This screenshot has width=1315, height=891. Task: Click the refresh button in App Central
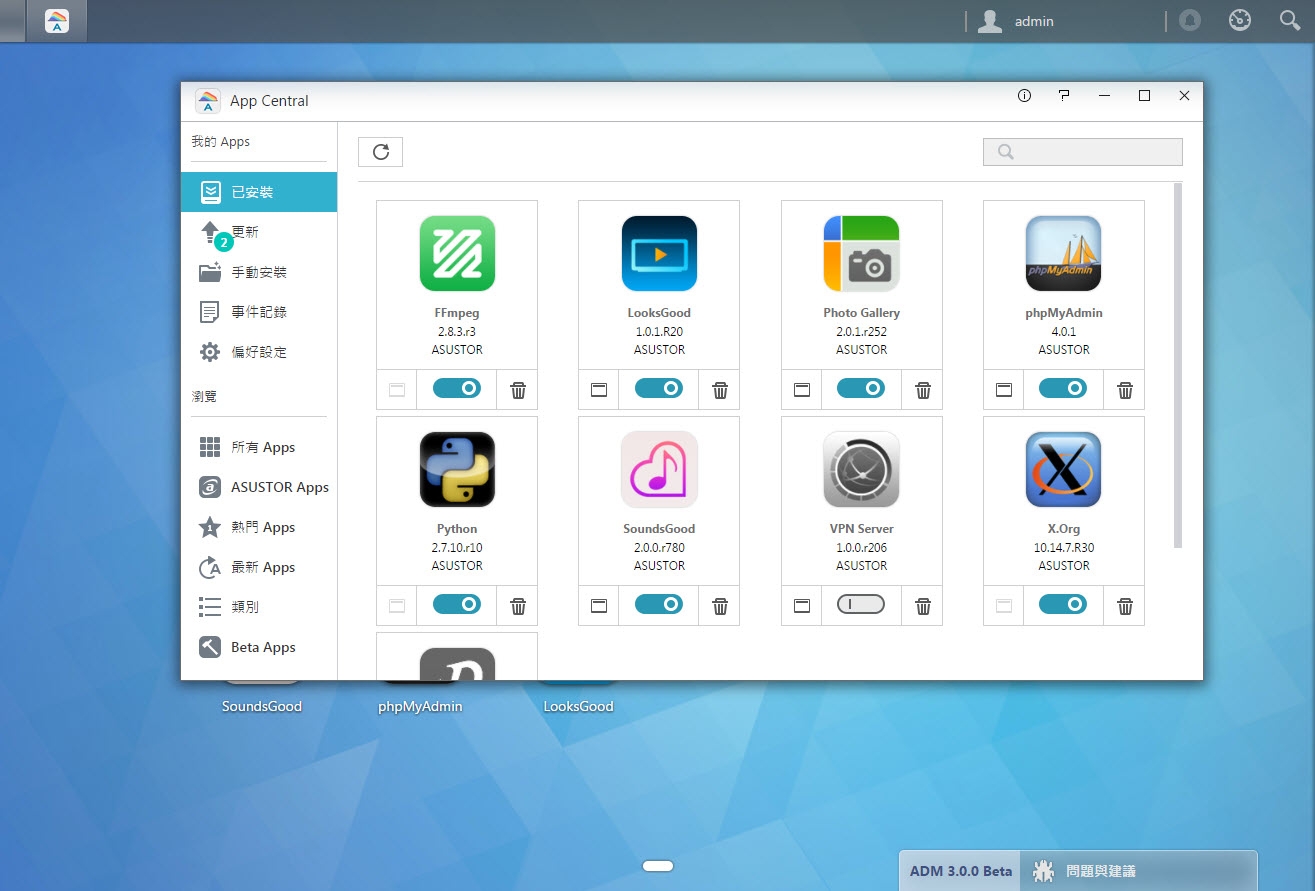tap(380, 152)
